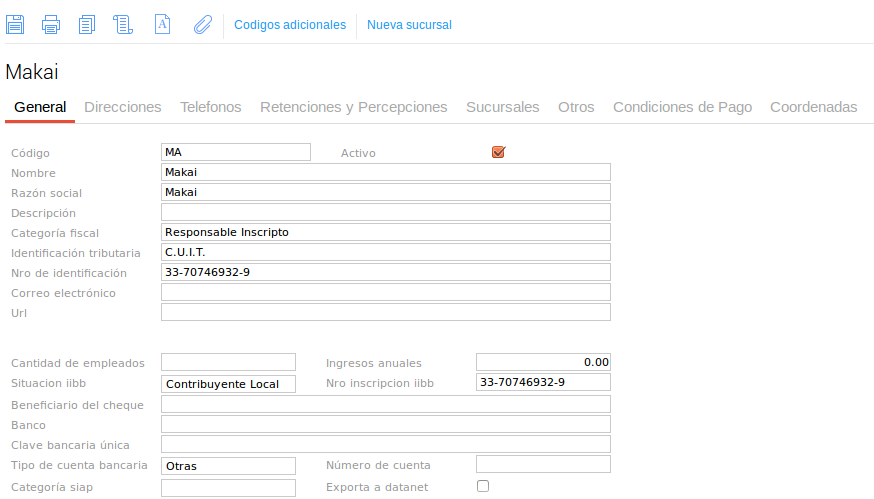874x499 pixels.
Task: Click the Nro inscripcion iibb field
Action: click(543, 382)
